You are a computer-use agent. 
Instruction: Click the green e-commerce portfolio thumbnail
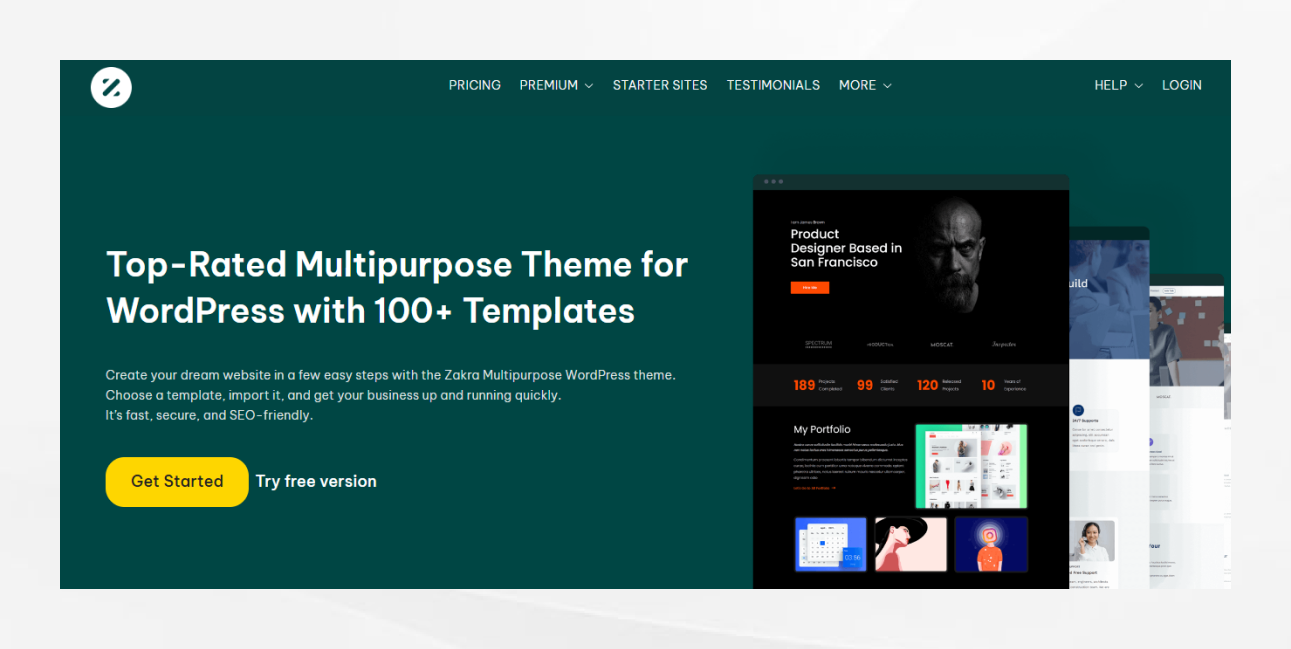click(971, 465)
